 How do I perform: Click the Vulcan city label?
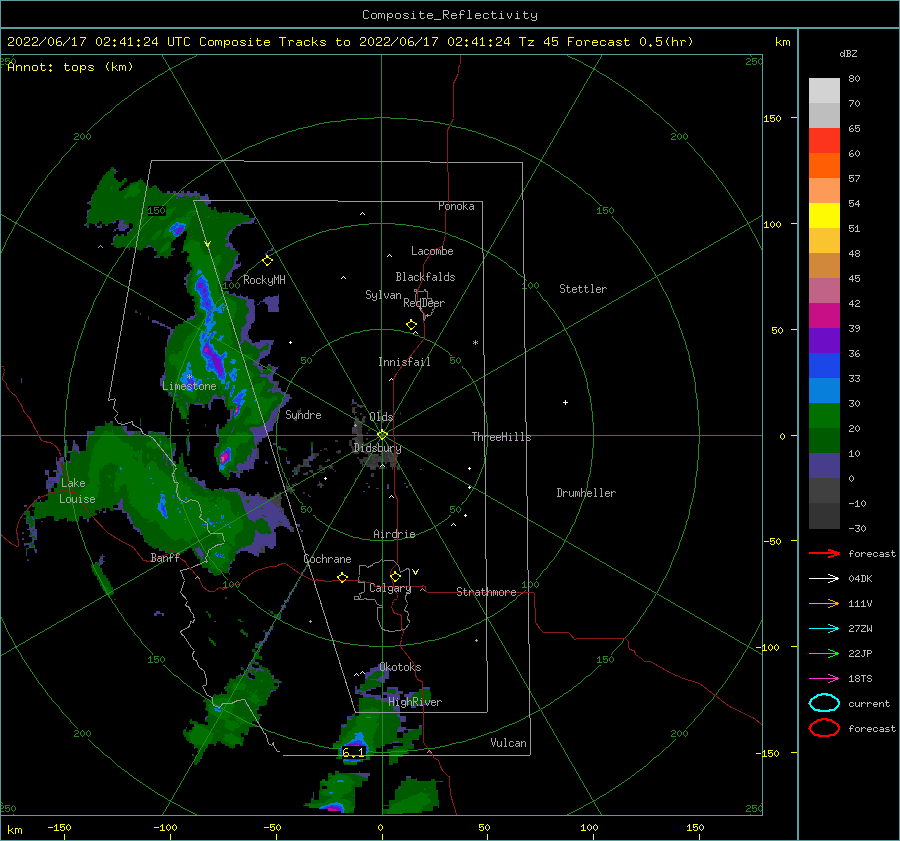pos(508,743)
